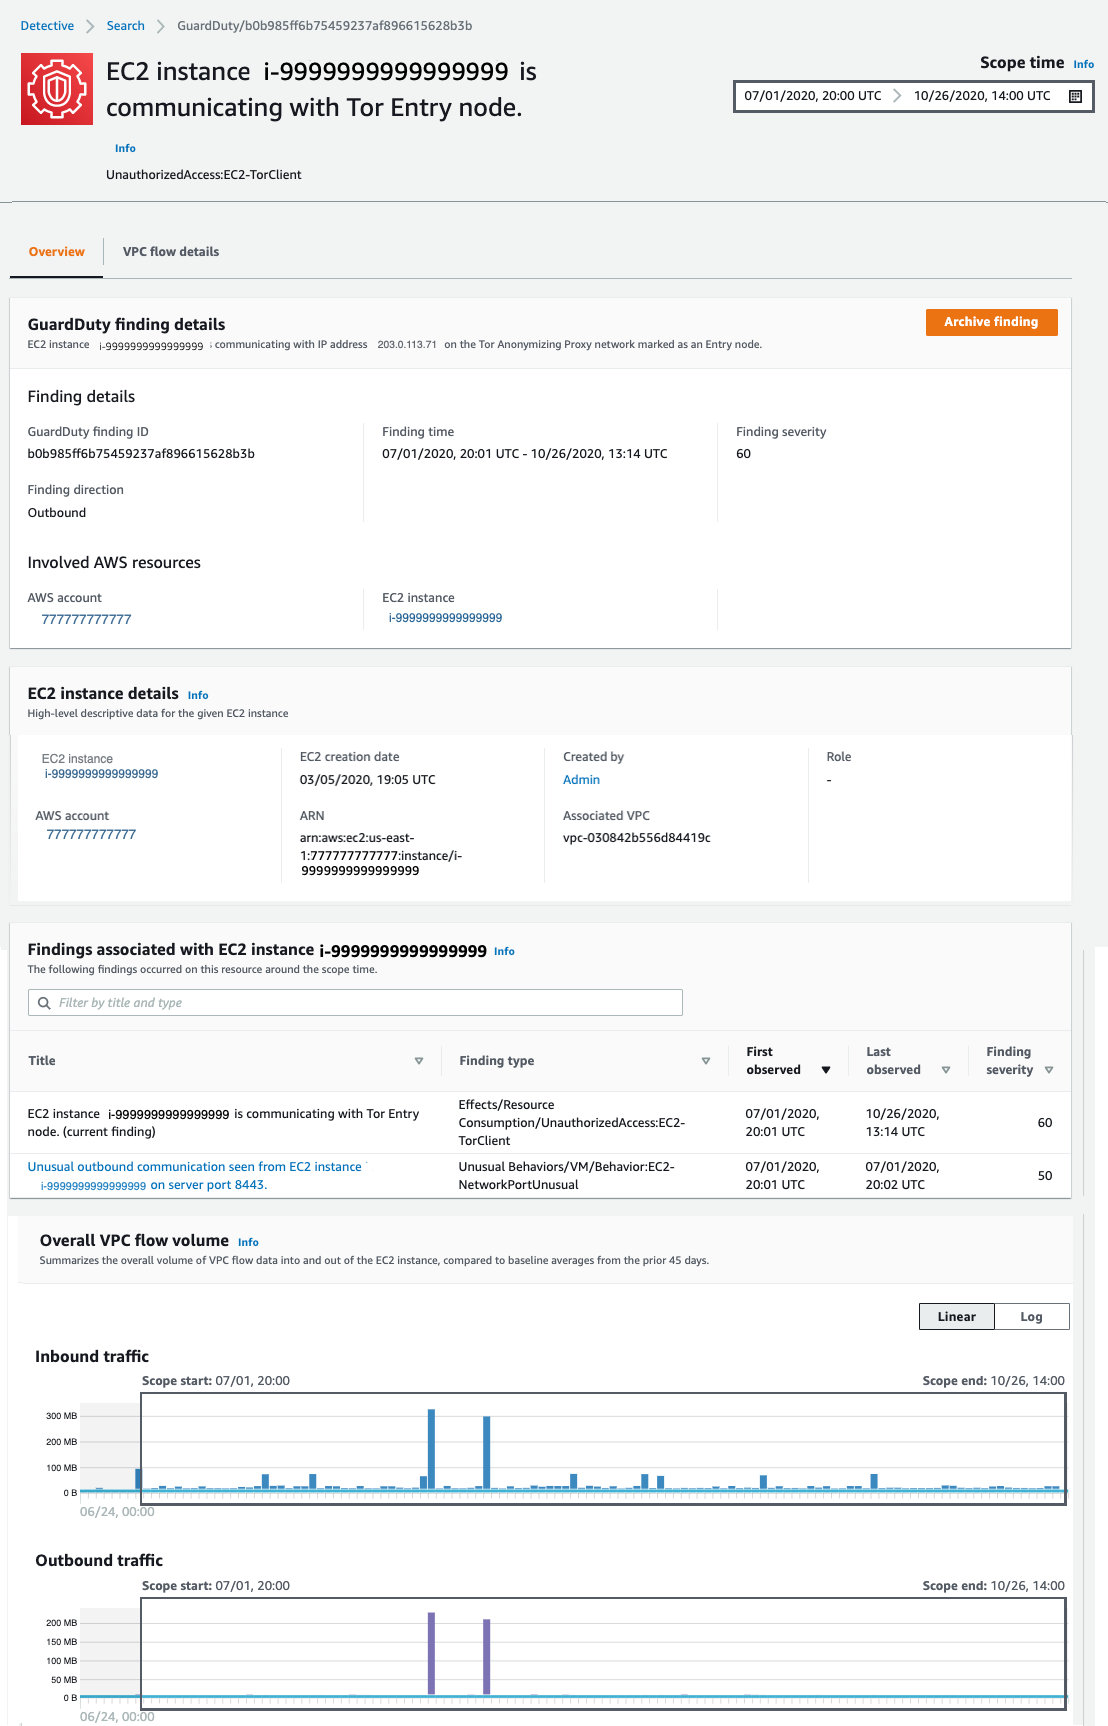This screenshot has height=1726, width=1108.
Task: Click the current finding row title
Action: pos(223,1123)
